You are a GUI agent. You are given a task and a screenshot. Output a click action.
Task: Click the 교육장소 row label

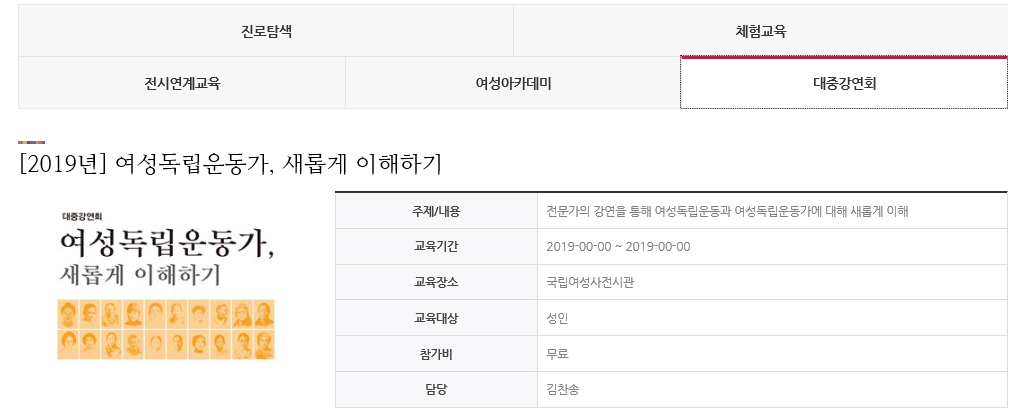click(436, 282)
